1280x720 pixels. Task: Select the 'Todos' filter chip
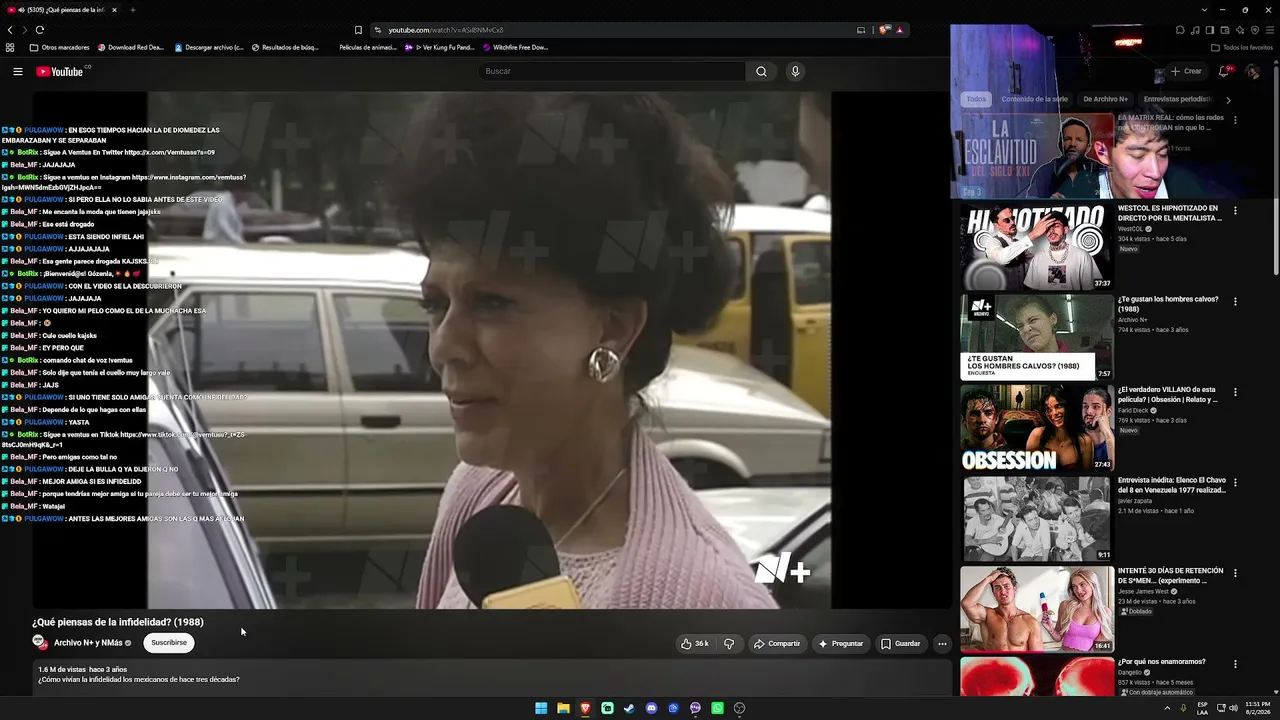tap(976, 99)
